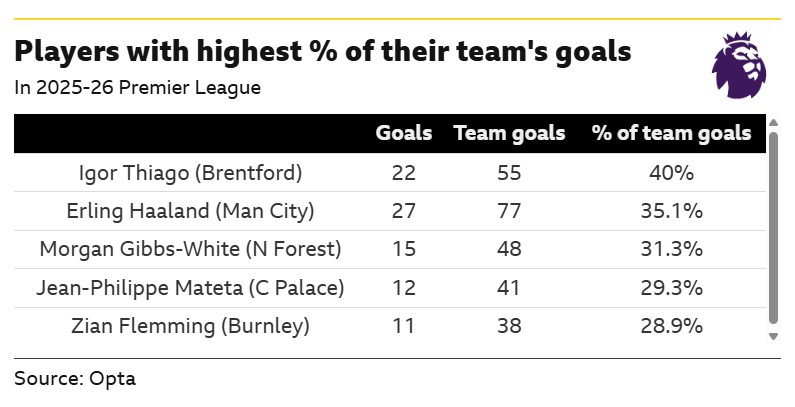Click the scrollbar up arrow
Screen dimensions: 795x407
pos(773,122)
